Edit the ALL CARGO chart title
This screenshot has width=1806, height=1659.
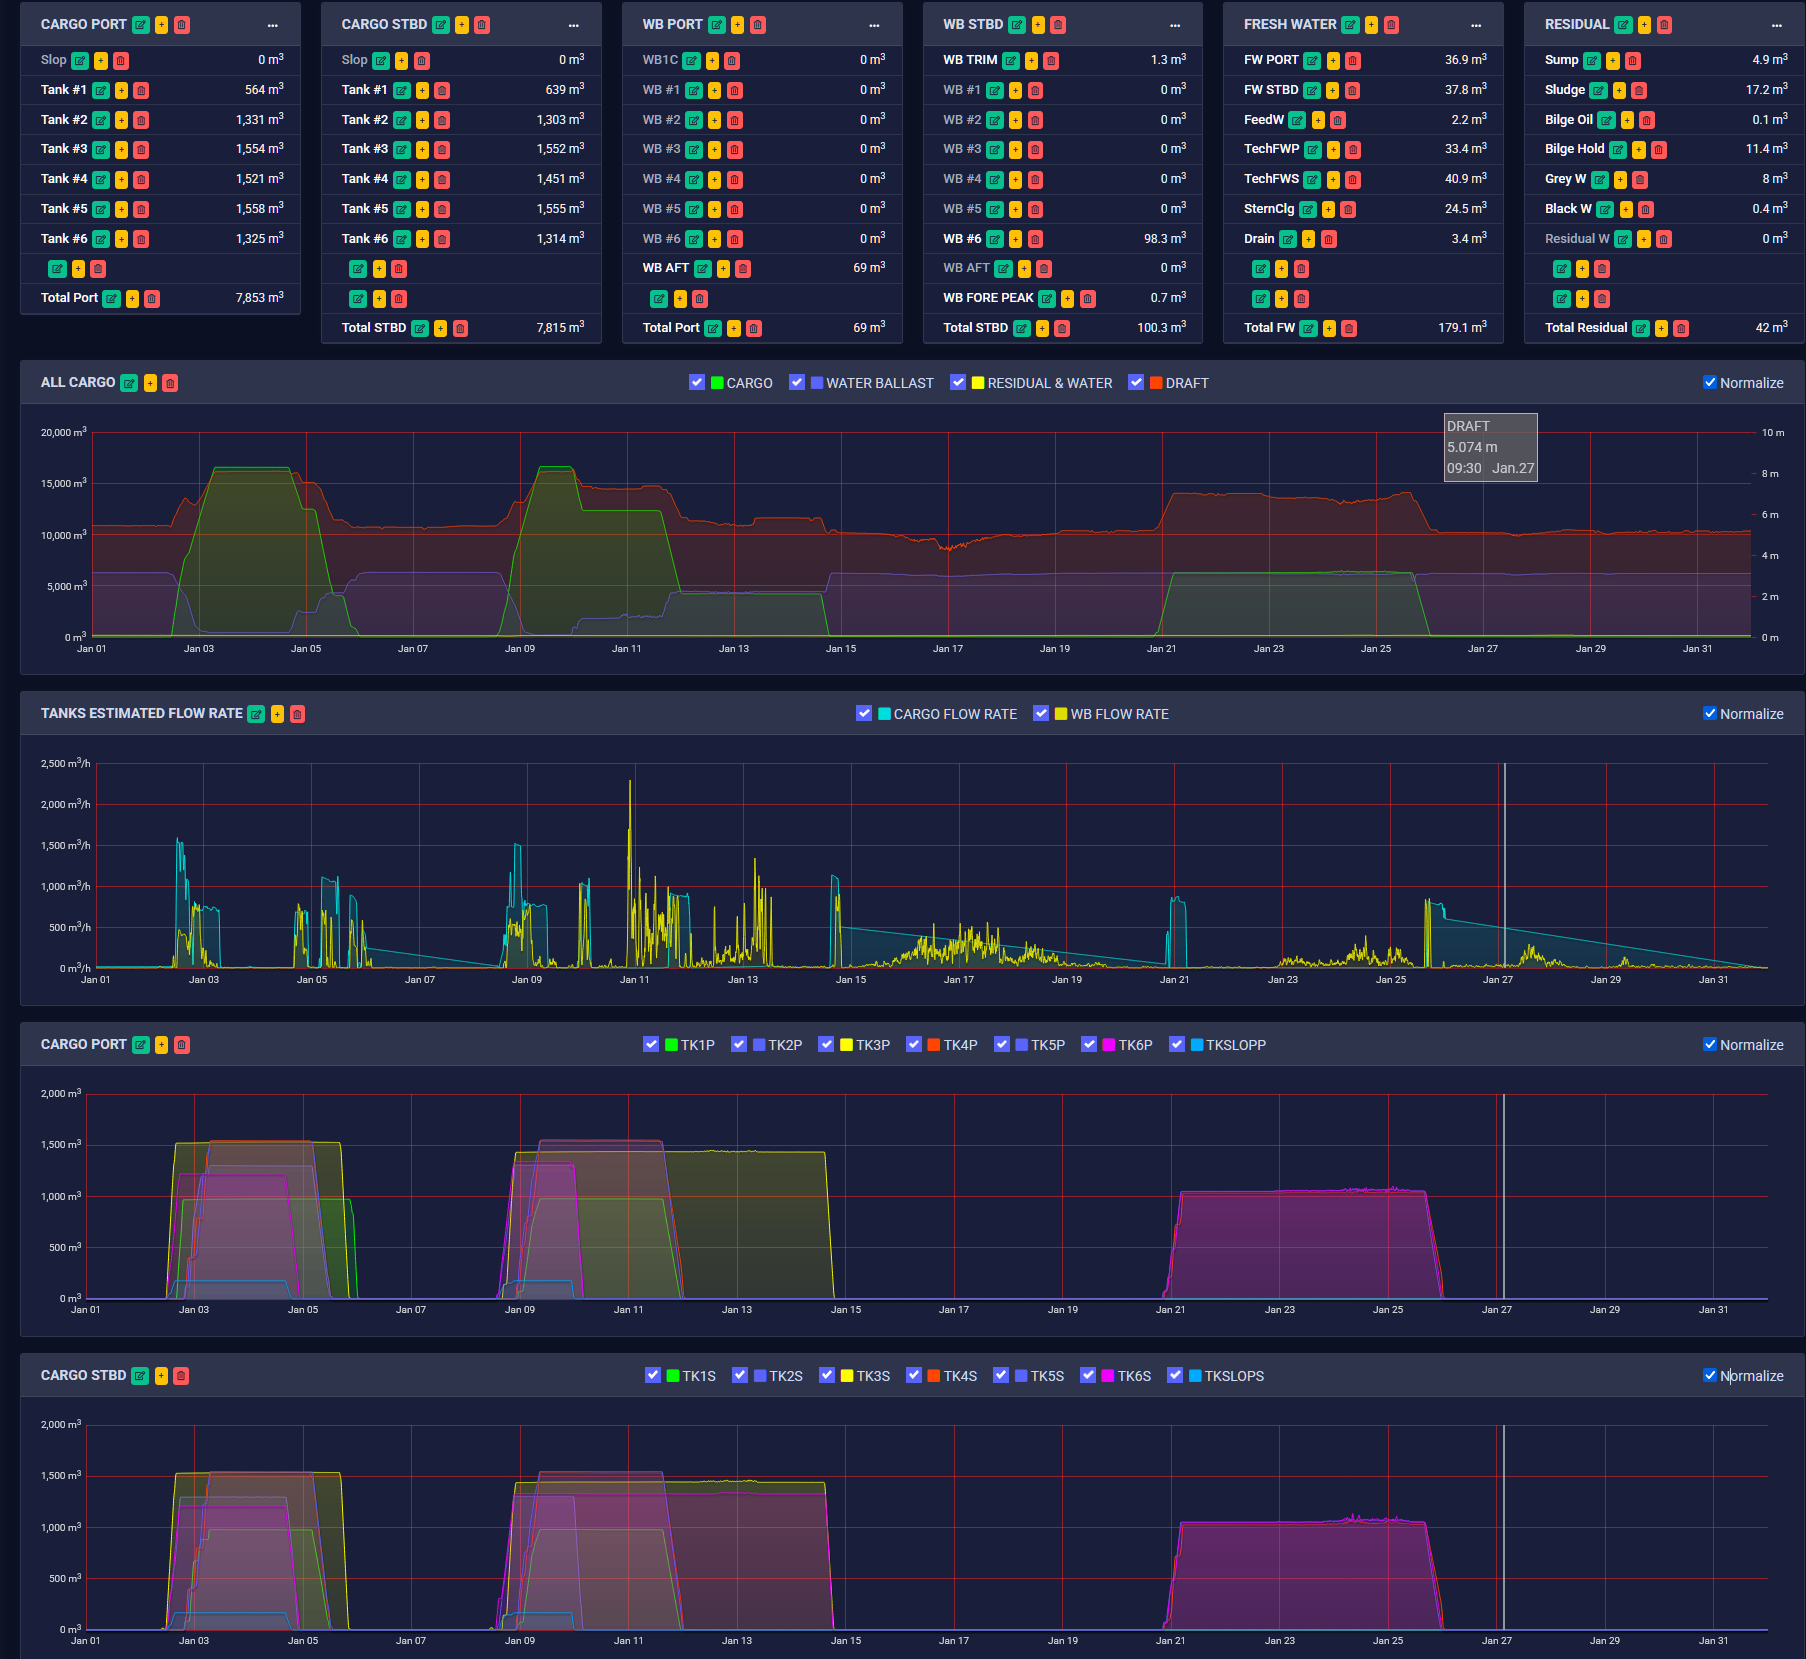[x=129, y=382]
